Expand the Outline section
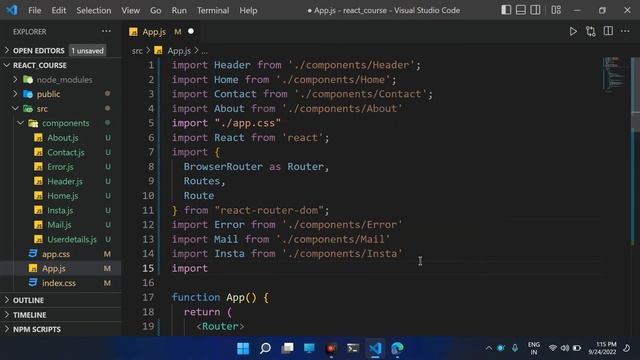This screenshot has width=640, height=360. point(61,300)
